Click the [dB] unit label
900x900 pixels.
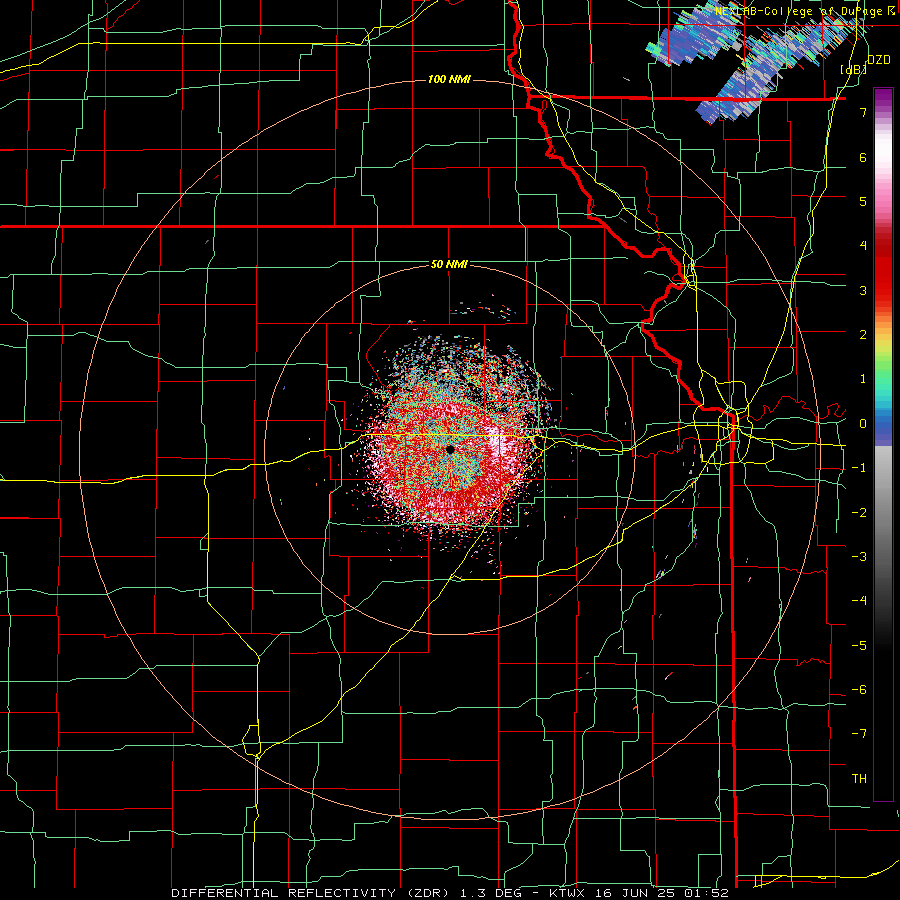click(854, 69)
